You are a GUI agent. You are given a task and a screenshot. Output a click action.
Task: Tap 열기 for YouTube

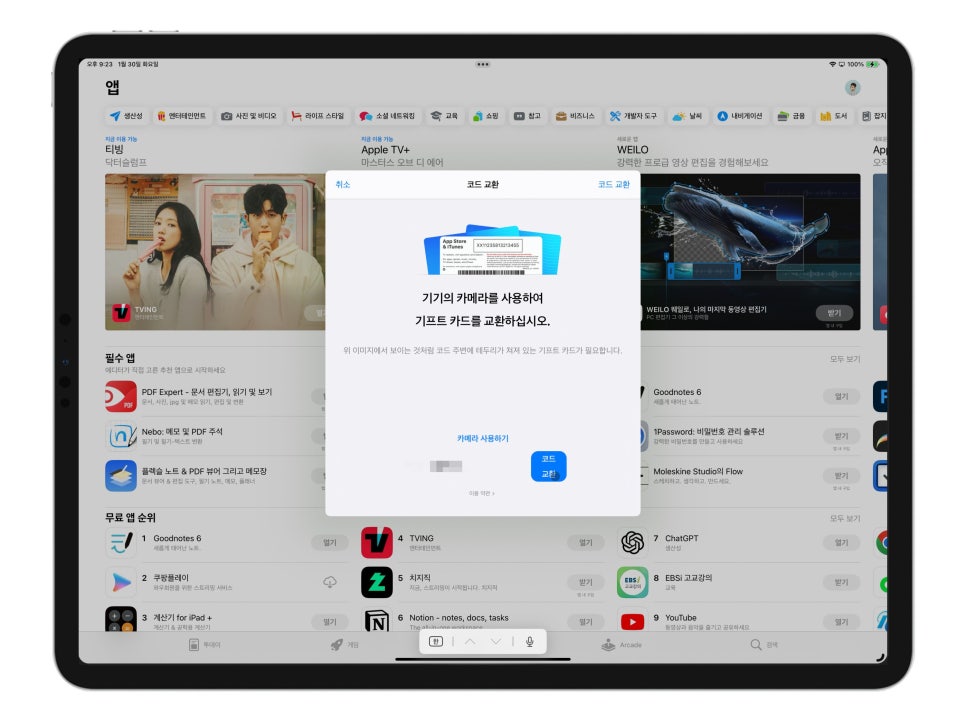842,622
